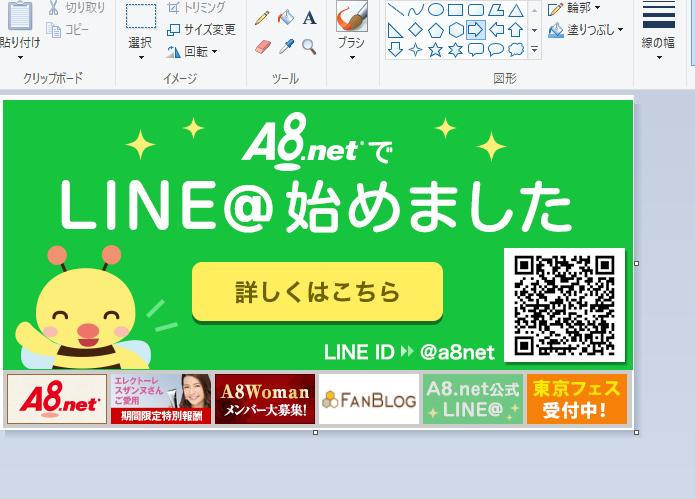
Task: Select the Eraser tool
Action: 263,47
